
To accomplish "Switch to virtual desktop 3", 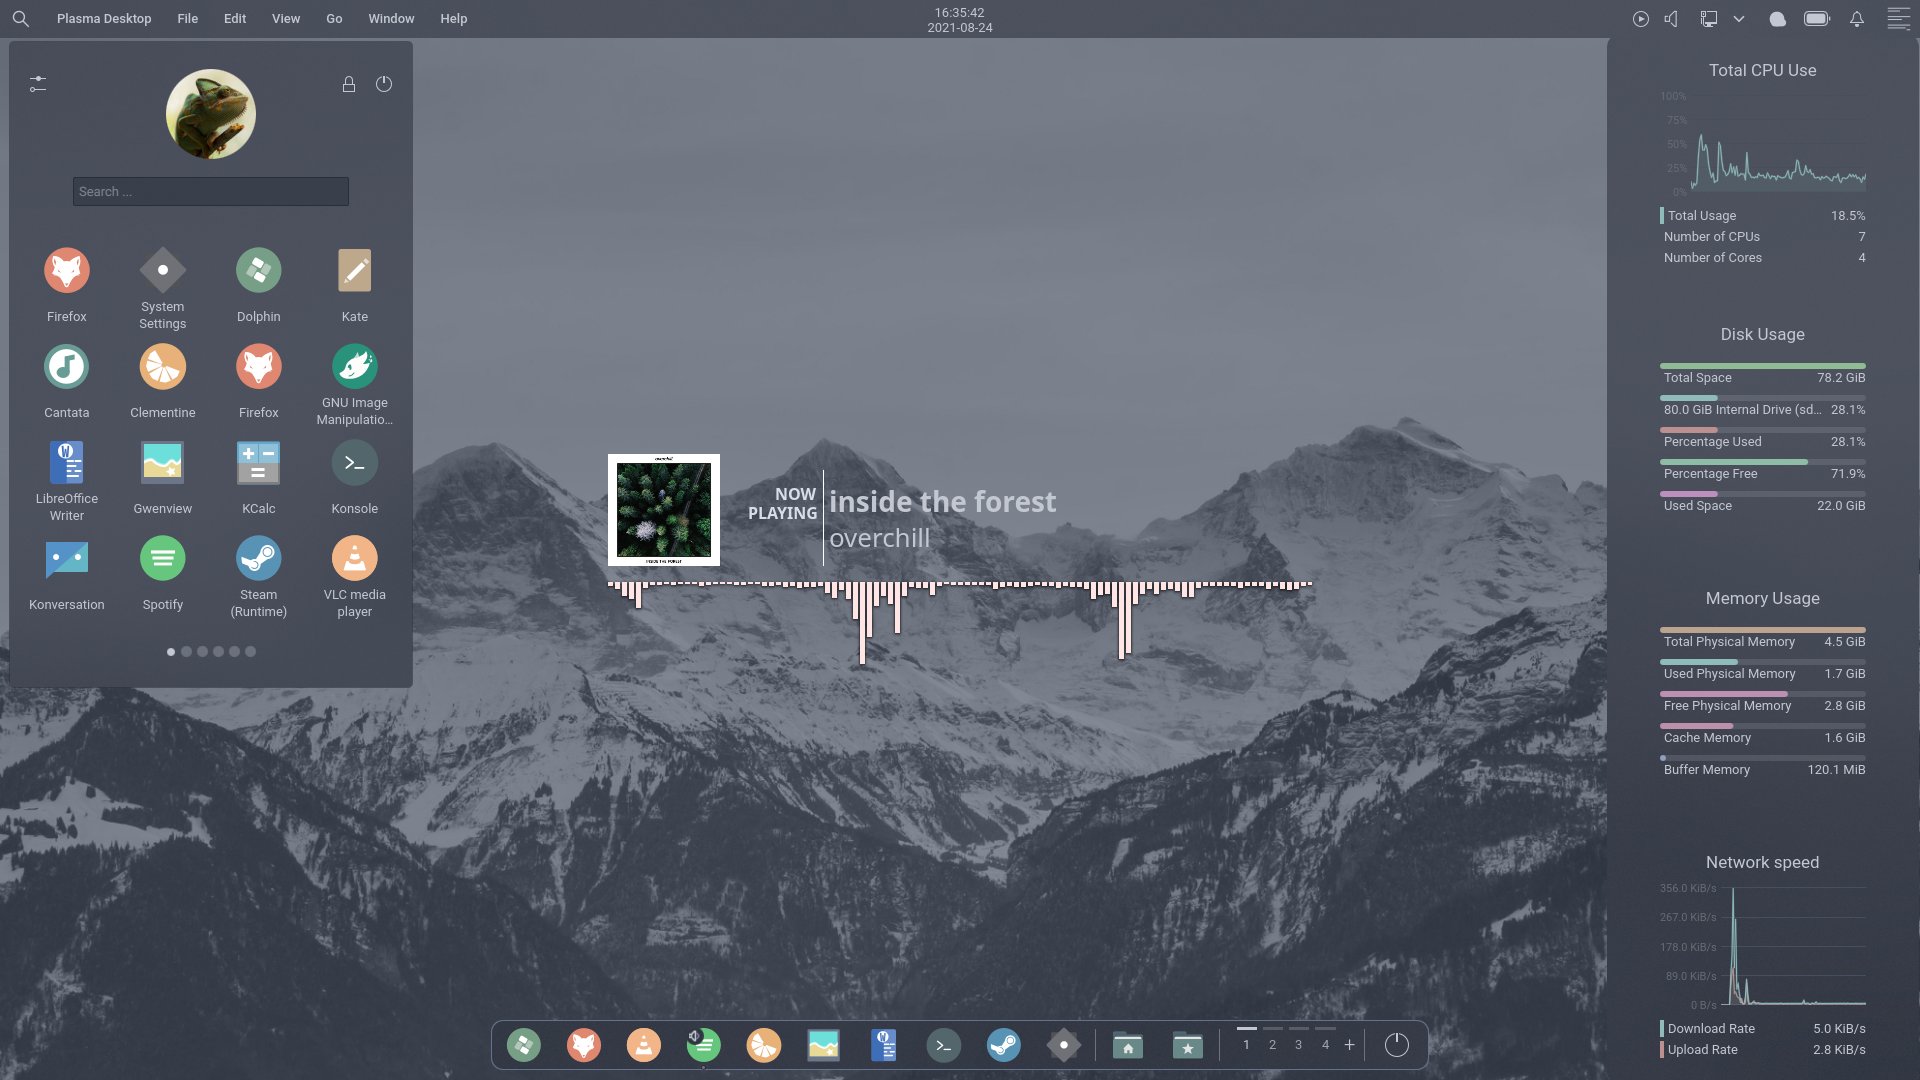I will coord(1298,1044).
